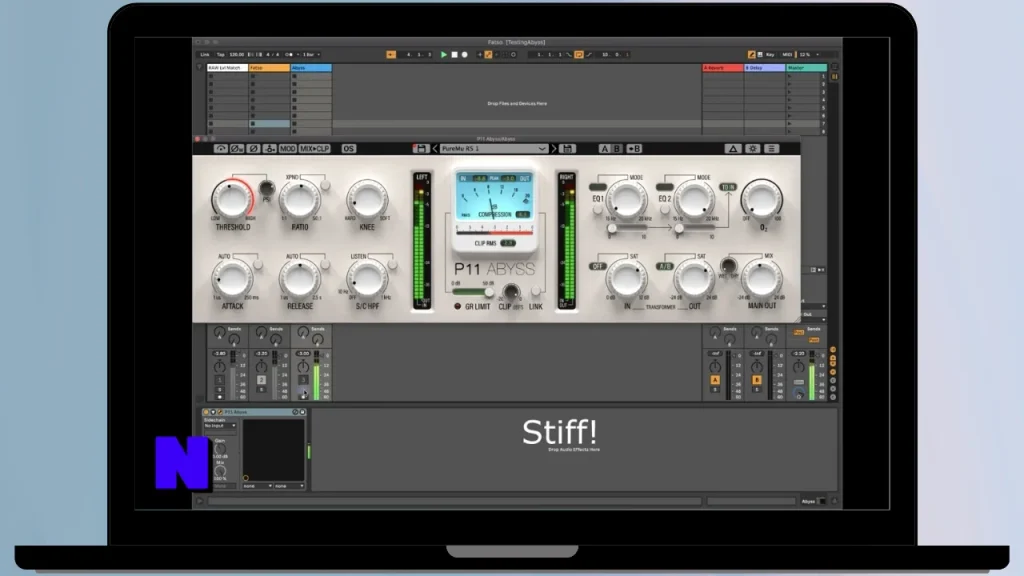Select the Fatso track header
This screenshot has width=1024, height=576.
(269, 68)
